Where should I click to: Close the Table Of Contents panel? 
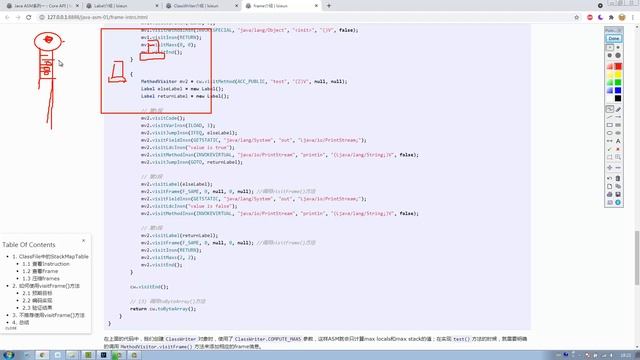pyautogui.click(x=84, y=240)
